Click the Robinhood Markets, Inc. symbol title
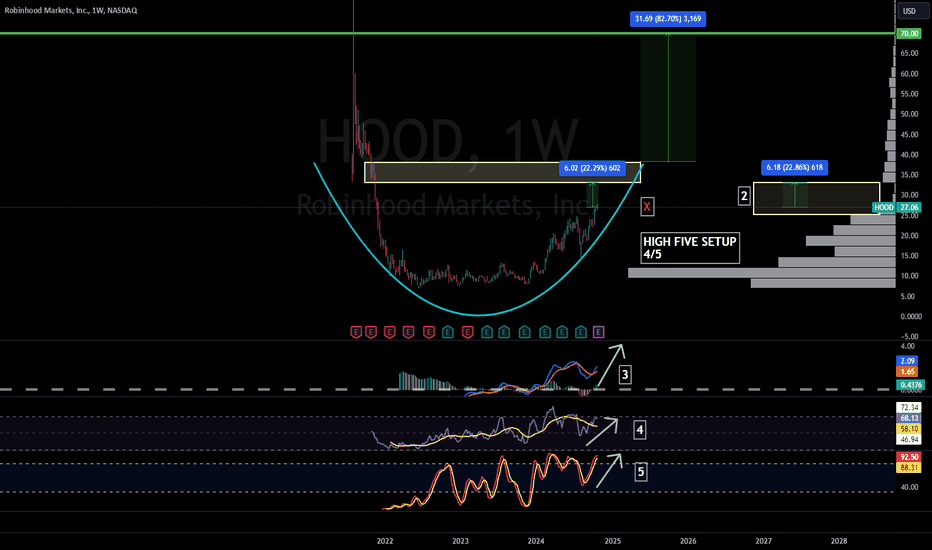This screenshot has width=932, height=550. tap(71, 10)
